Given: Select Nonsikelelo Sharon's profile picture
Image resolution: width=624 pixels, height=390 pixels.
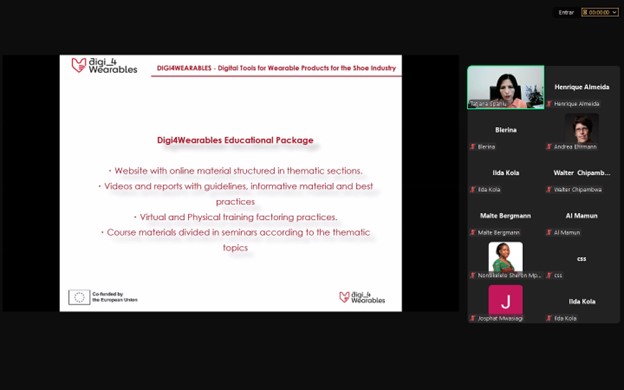Looking at the screenshot, I should (505, 257).
